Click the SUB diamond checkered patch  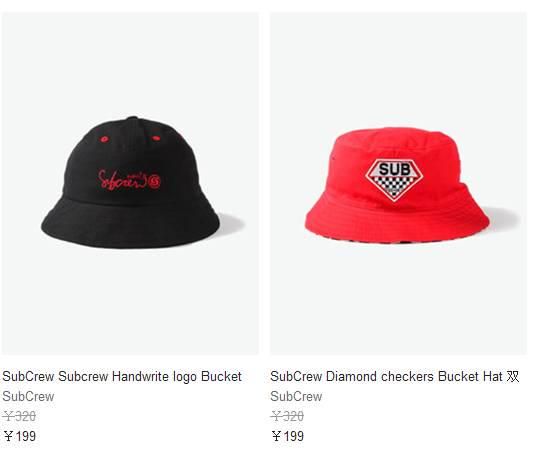tap(394, 179)
